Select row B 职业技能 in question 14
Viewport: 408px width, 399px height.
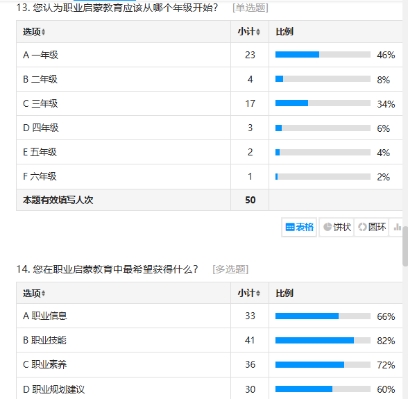(x=209, y=340)
